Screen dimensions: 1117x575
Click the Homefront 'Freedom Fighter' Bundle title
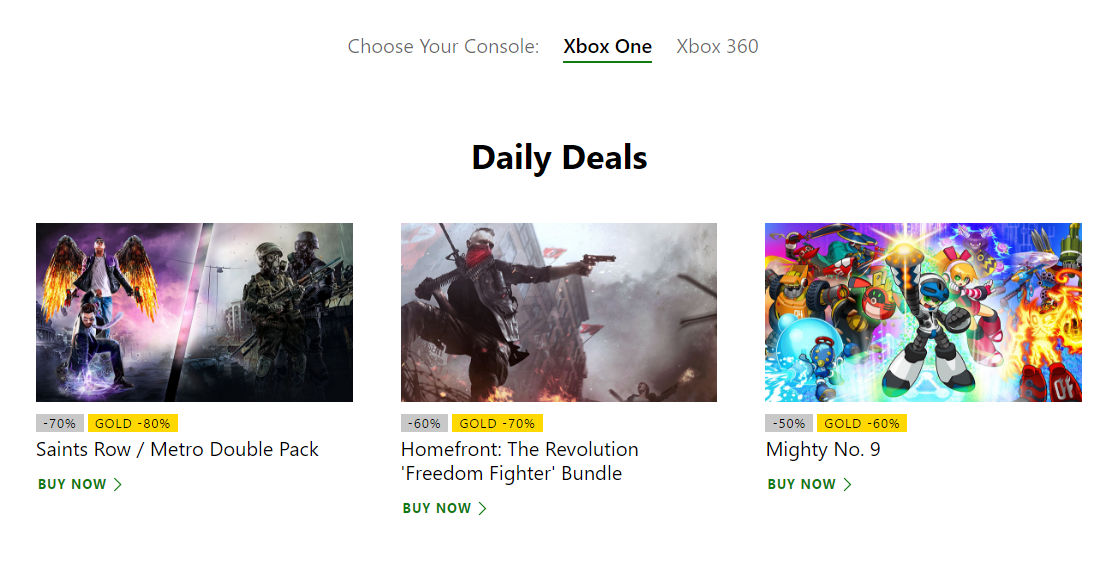tap(519, 461)
